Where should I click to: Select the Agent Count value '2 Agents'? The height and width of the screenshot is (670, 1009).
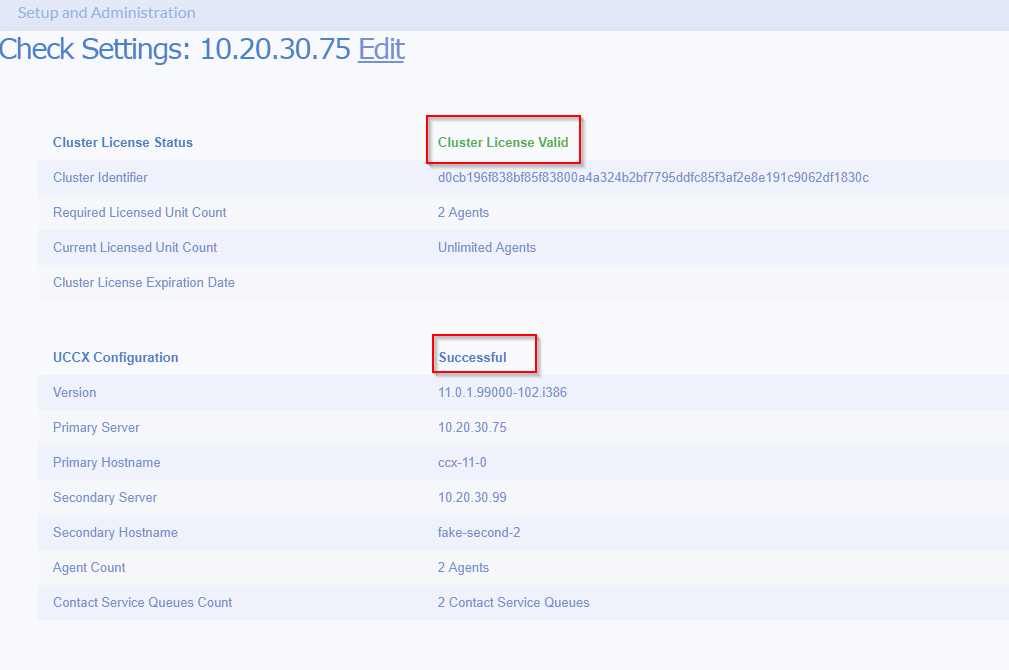pyautogui.click(x=463, y=568)
